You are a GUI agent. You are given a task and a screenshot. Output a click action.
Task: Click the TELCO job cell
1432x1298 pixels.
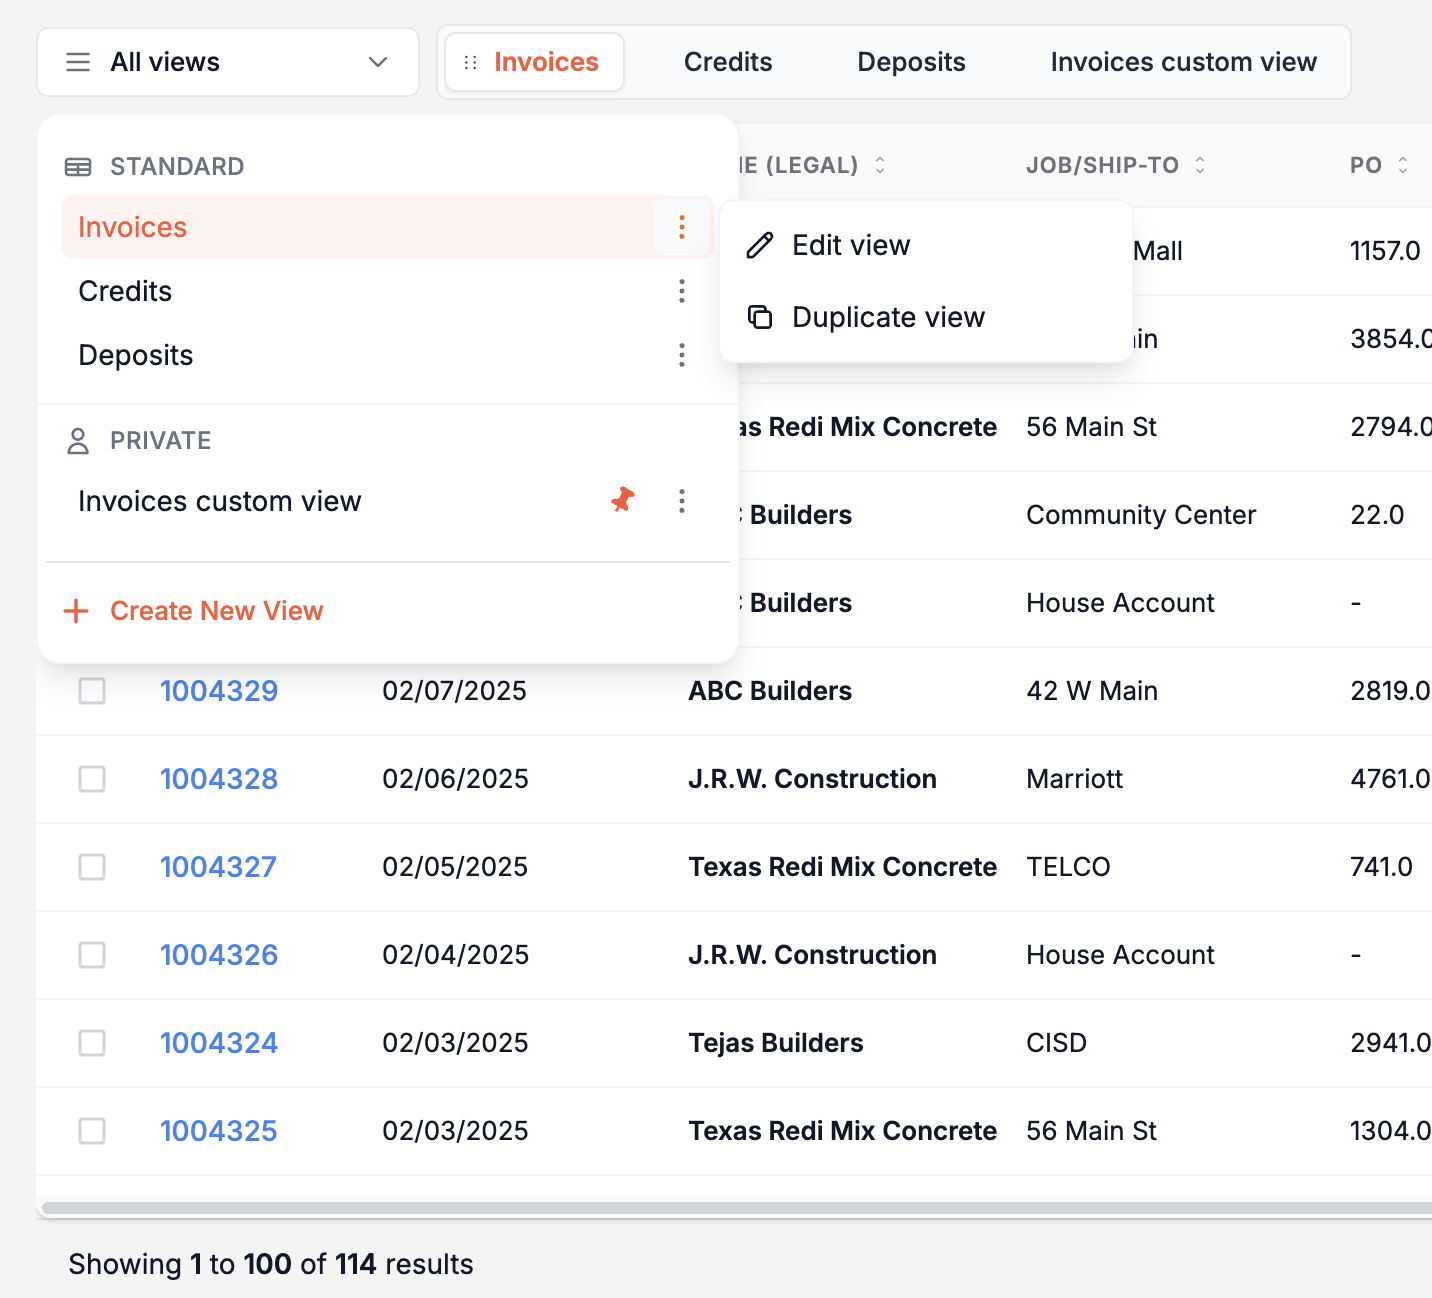pos(1068,867)
